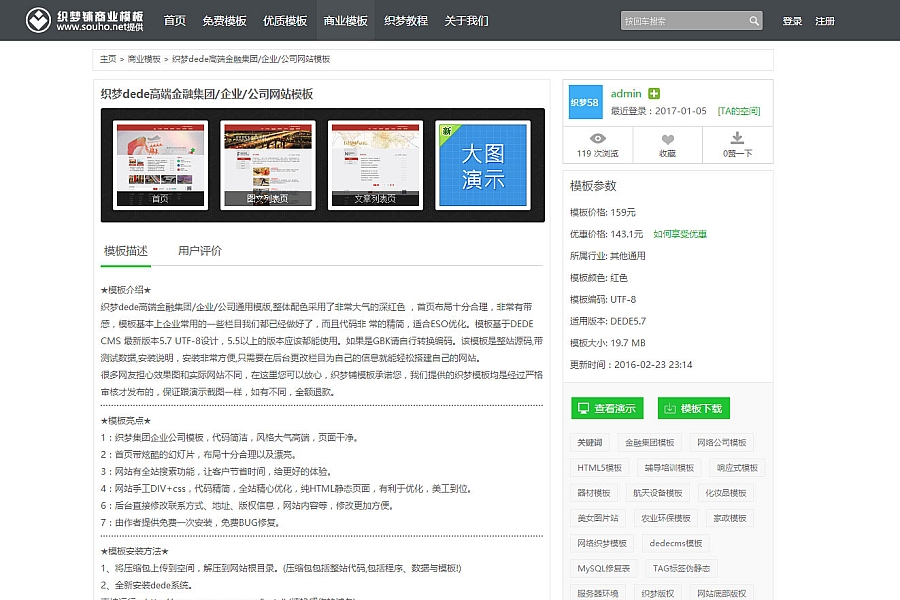
Task: Click the green 模板下载 button
Action: 694,408
